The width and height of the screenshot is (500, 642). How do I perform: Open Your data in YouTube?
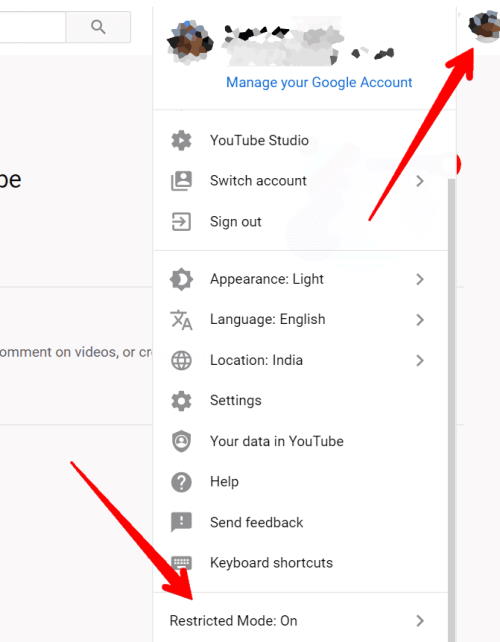pos(301,441)
